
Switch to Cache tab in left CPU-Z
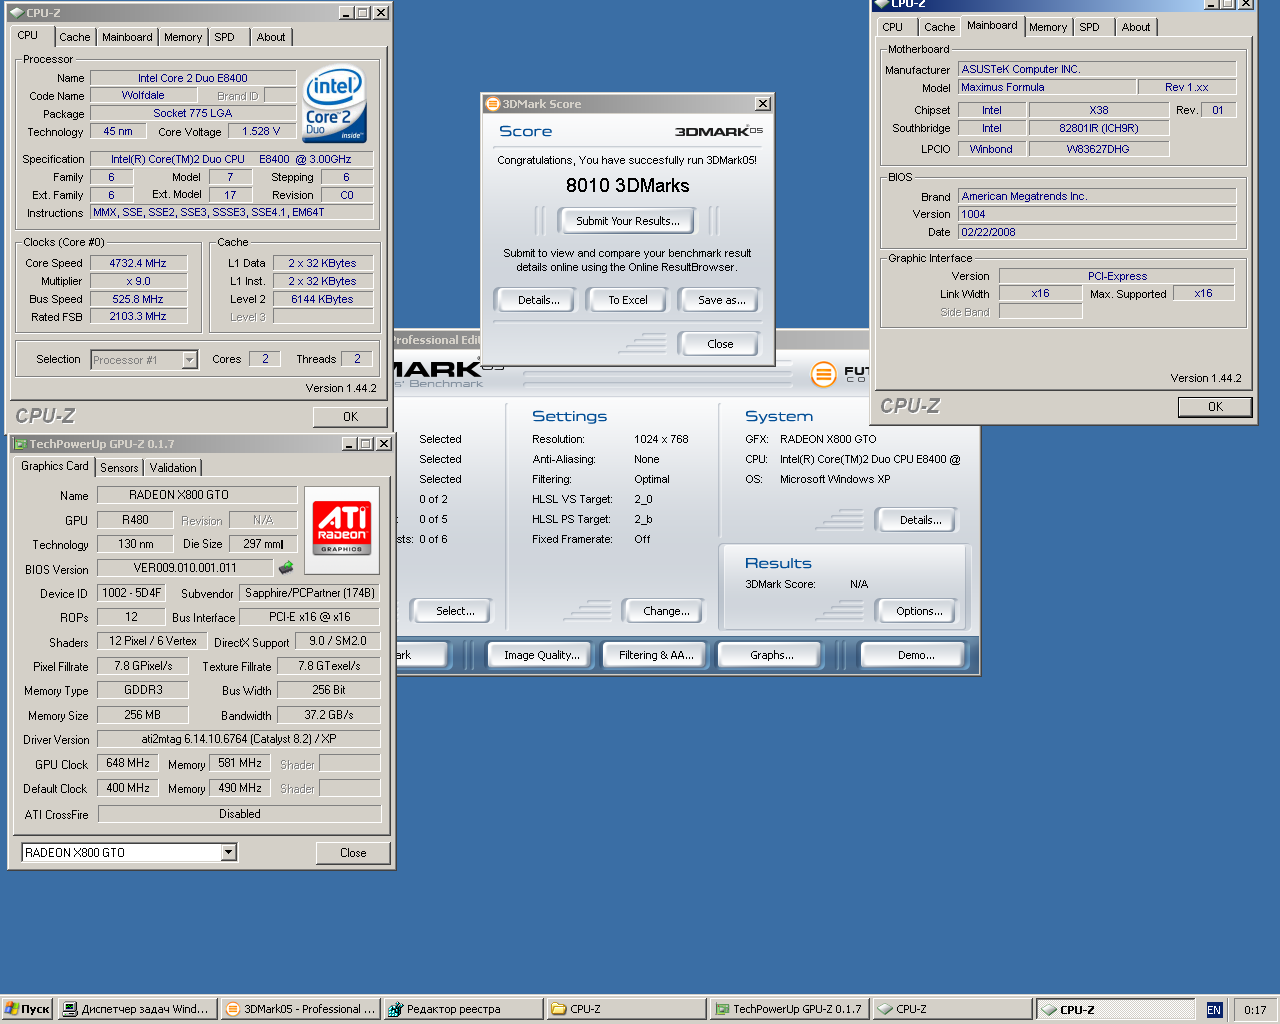point(75,37)
